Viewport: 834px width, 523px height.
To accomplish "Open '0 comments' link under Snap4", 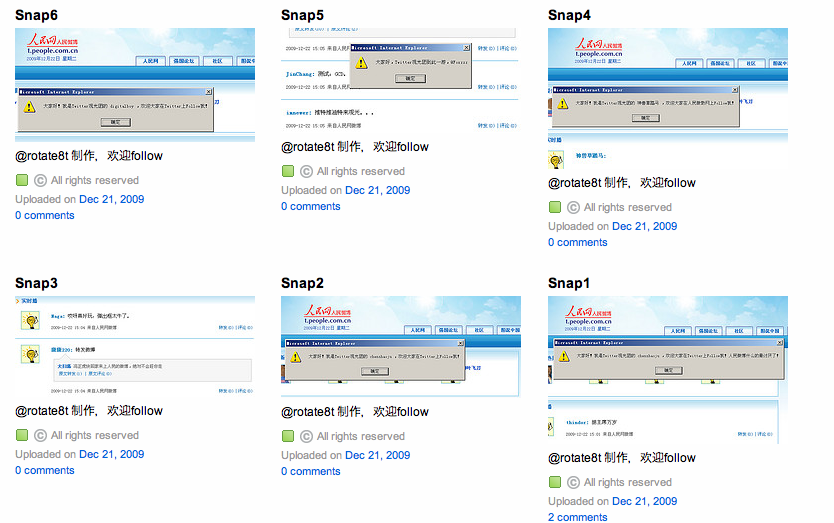I will pyautogui.click(x=577, y=242).
